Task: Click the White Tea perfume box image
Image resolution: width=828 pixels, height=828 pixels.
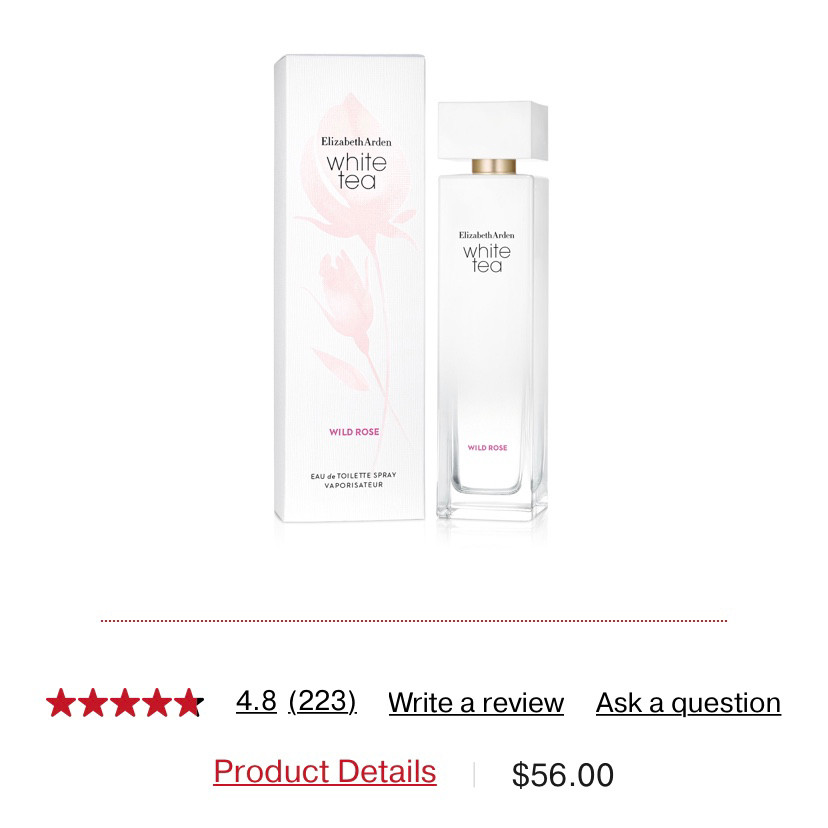Action: point(350,288)
